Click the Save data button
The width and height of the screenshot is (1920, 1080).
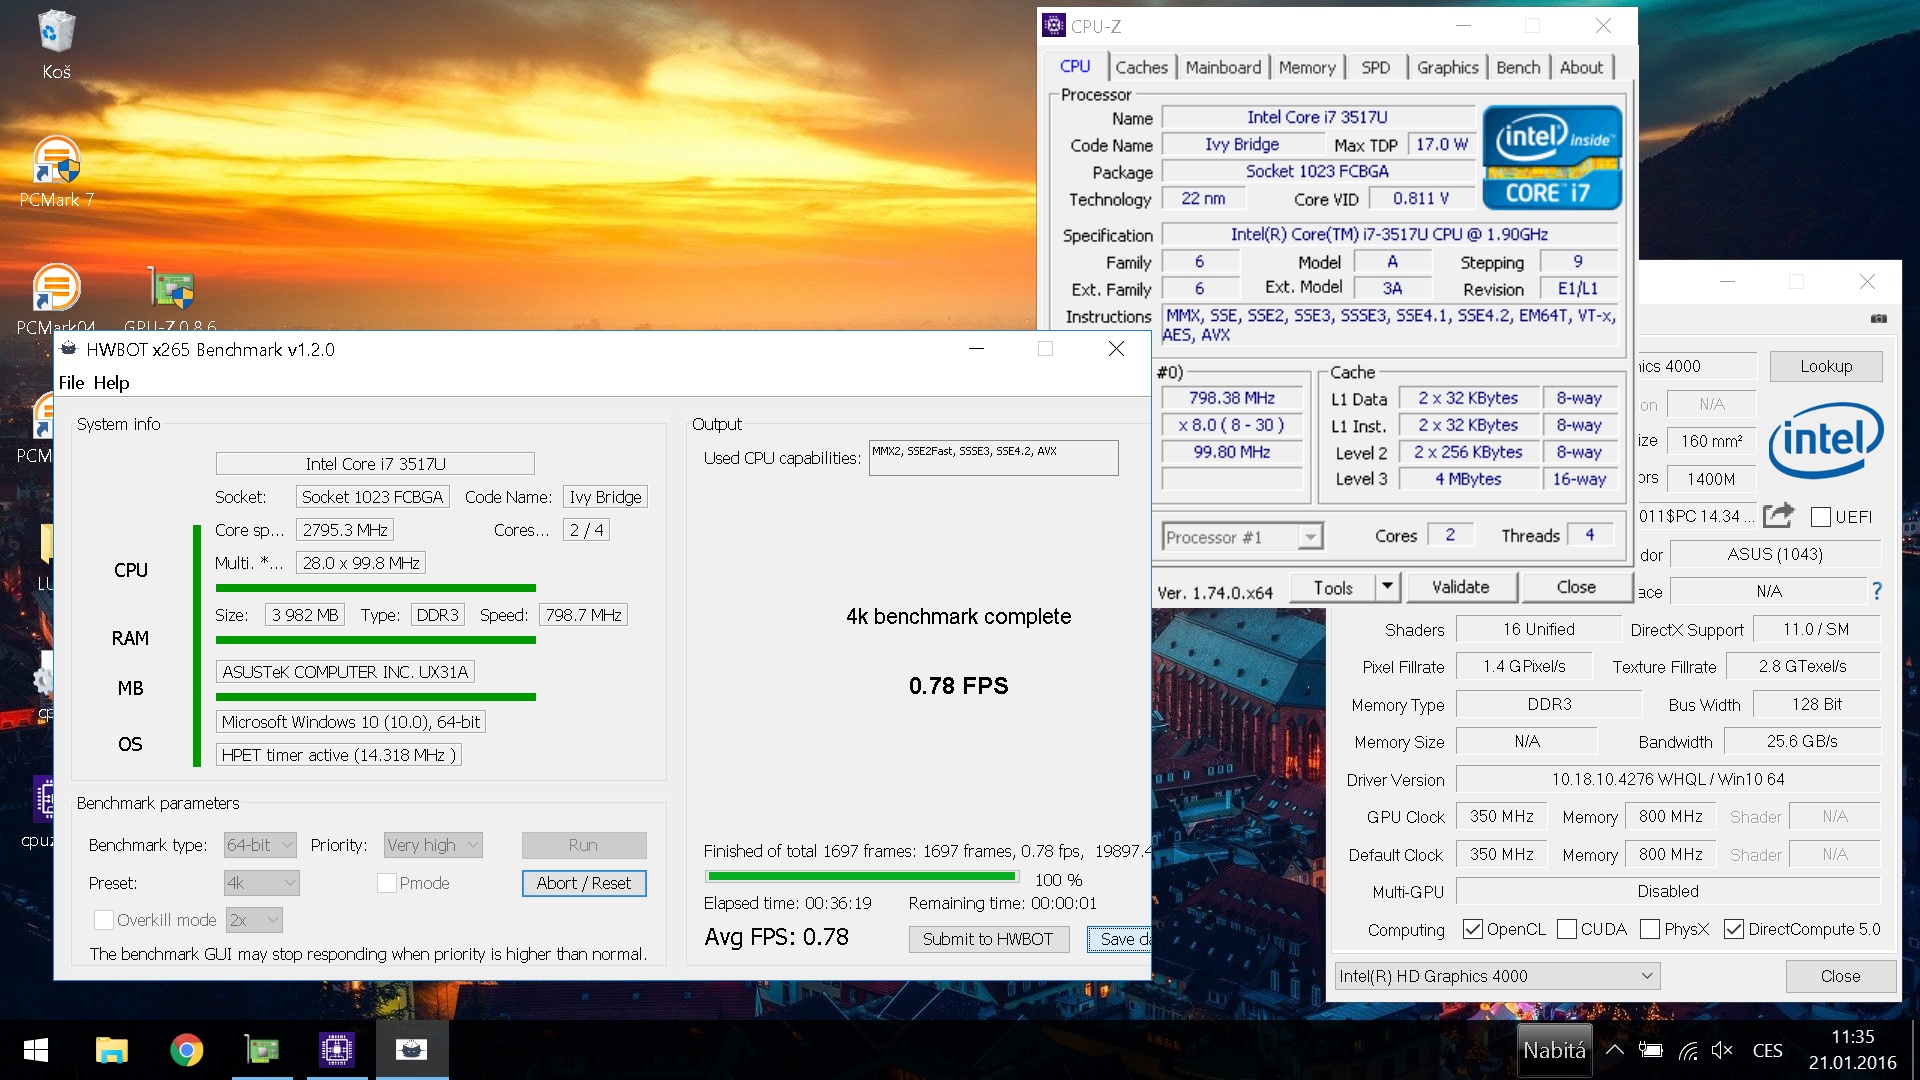tap(1119, 939)
